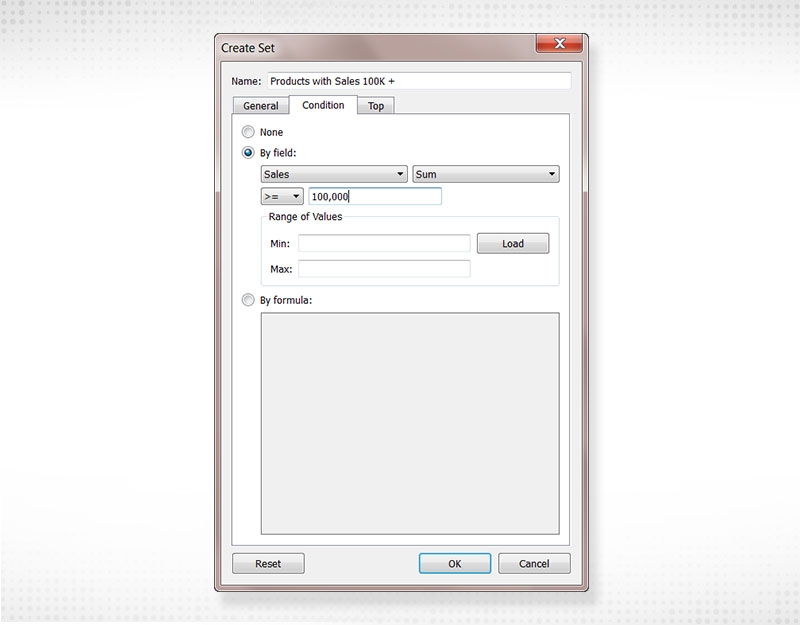Switch to the General tab
This screenshot has height=625, width=800.
pos(260,106)
